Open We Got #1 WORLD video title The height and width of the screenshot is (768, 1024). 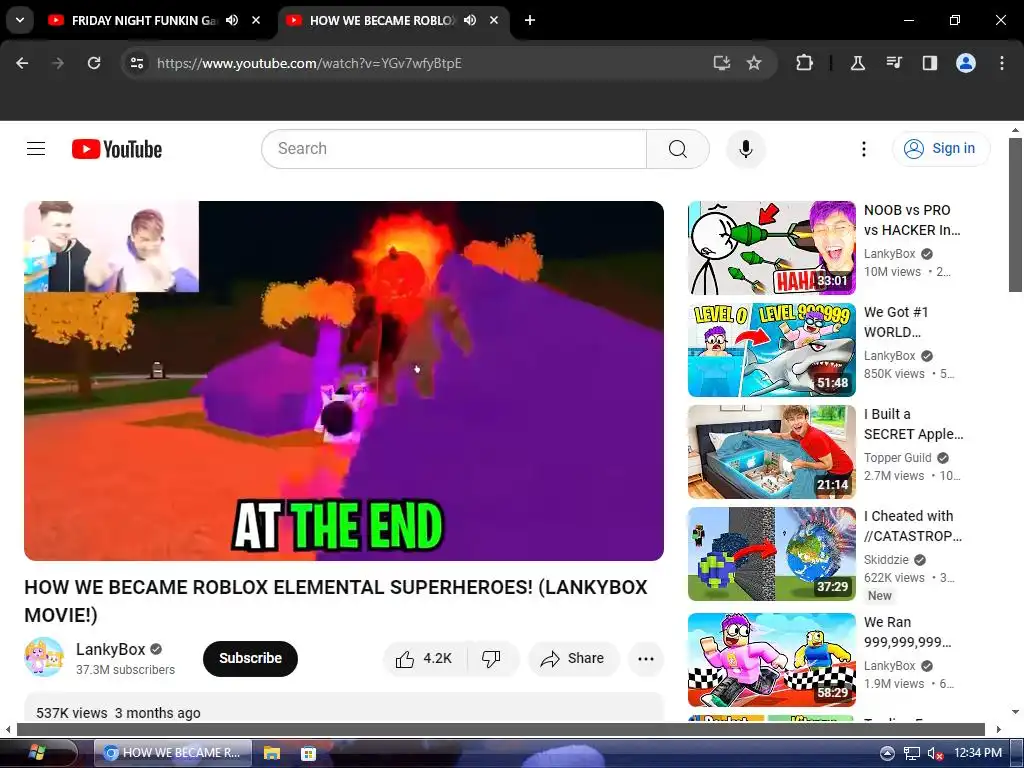click(896, 322)
